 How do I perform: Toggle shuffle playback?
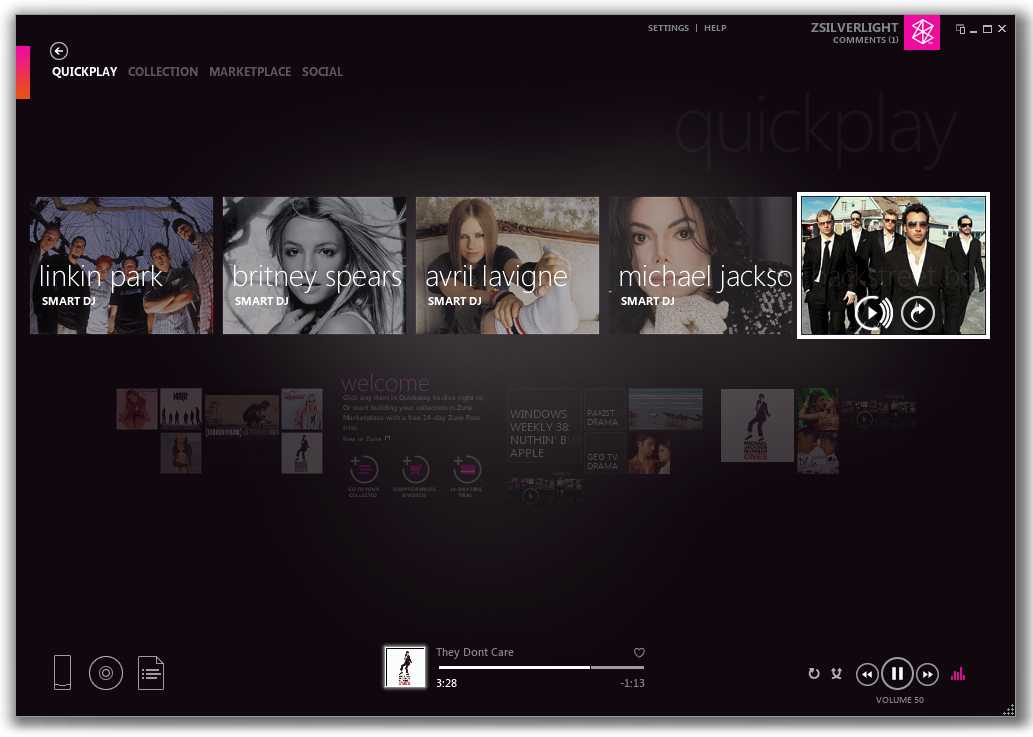(837, 674)
